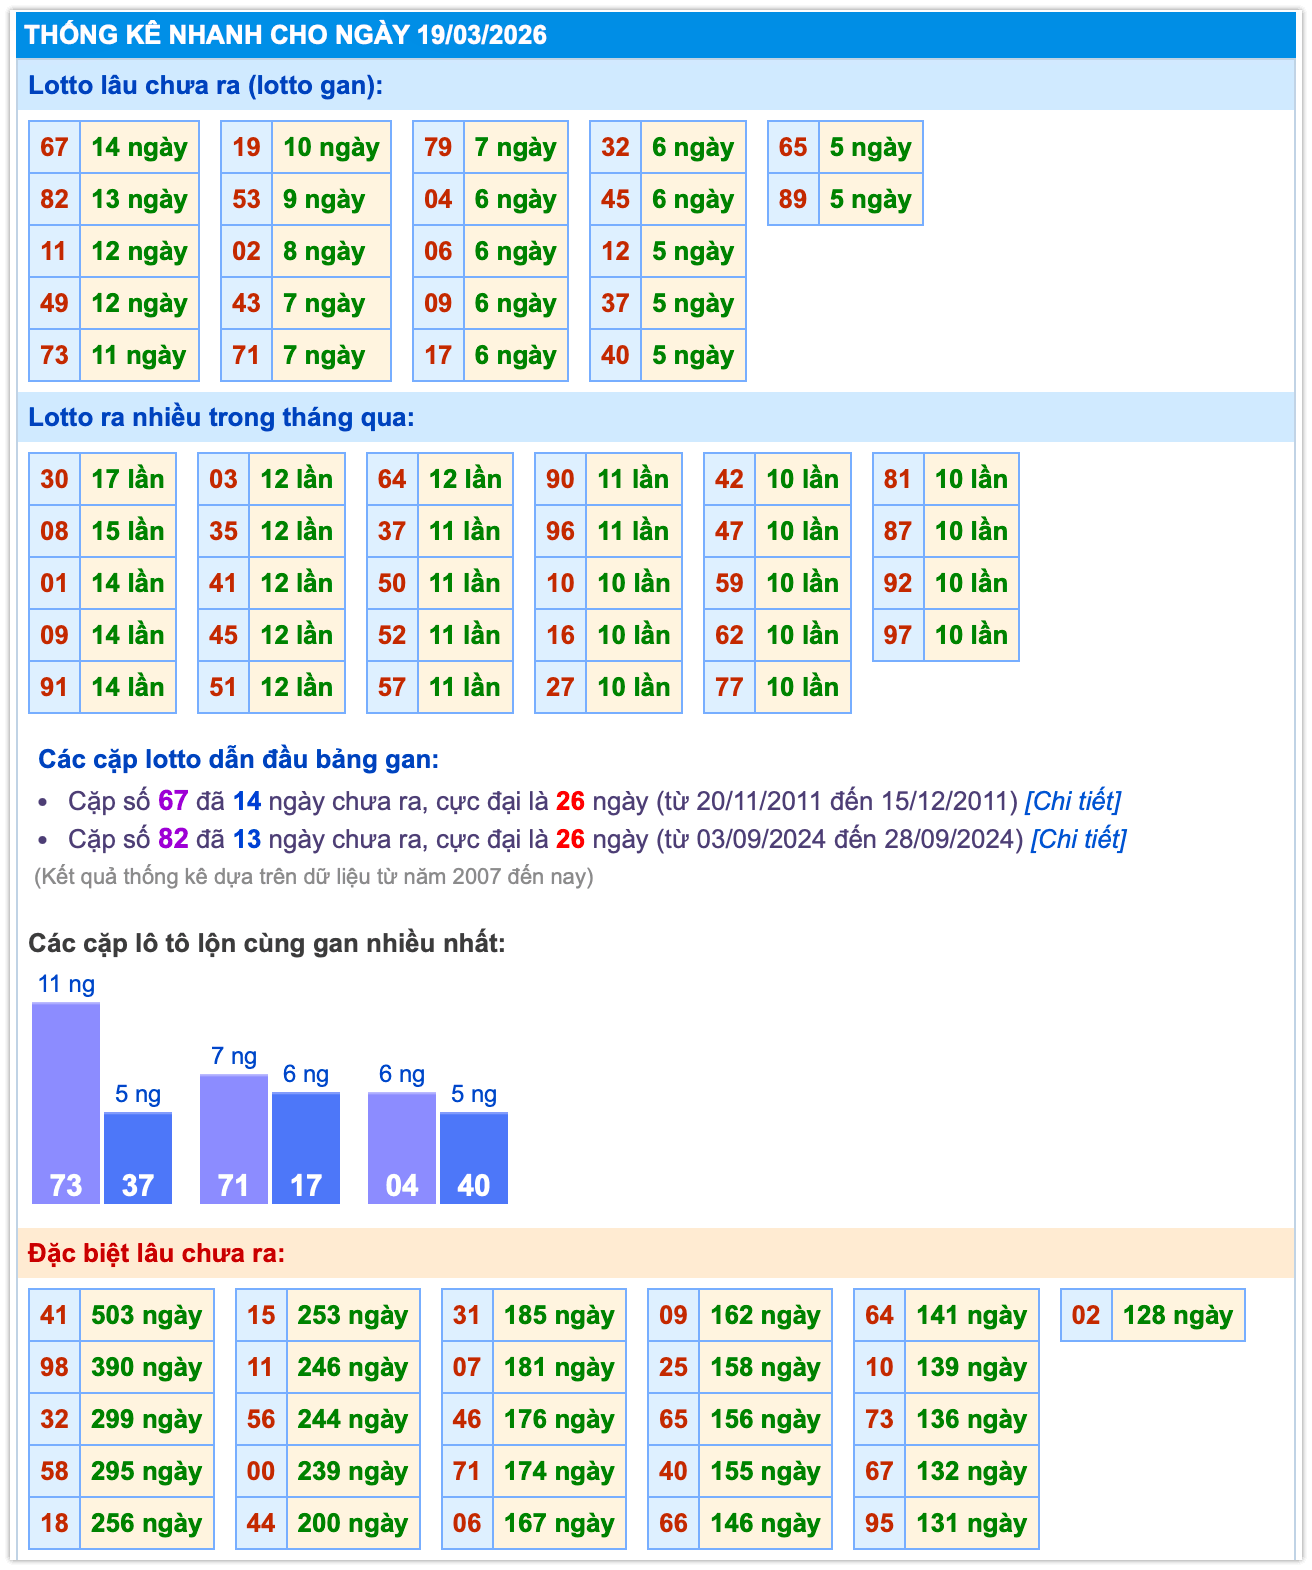The image size is (1312, 1570).
Task: Click the chart bar labeled 73
Action: pyautogui.click(x=66, y=1104)
